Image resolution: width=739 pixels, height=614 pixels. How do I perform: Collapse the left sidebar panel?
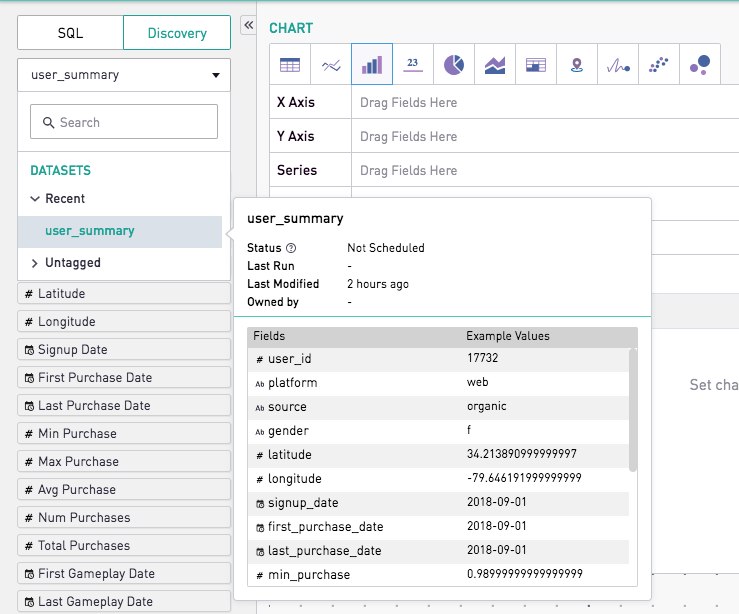click(248, 26)
